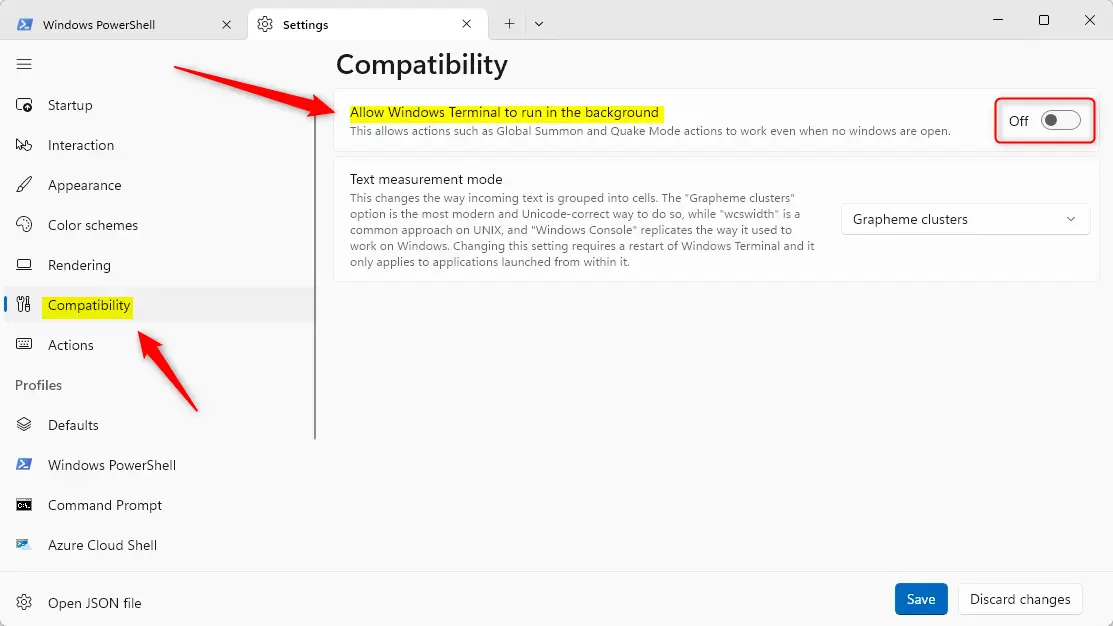Close the Settings tab

coord(467,24)
